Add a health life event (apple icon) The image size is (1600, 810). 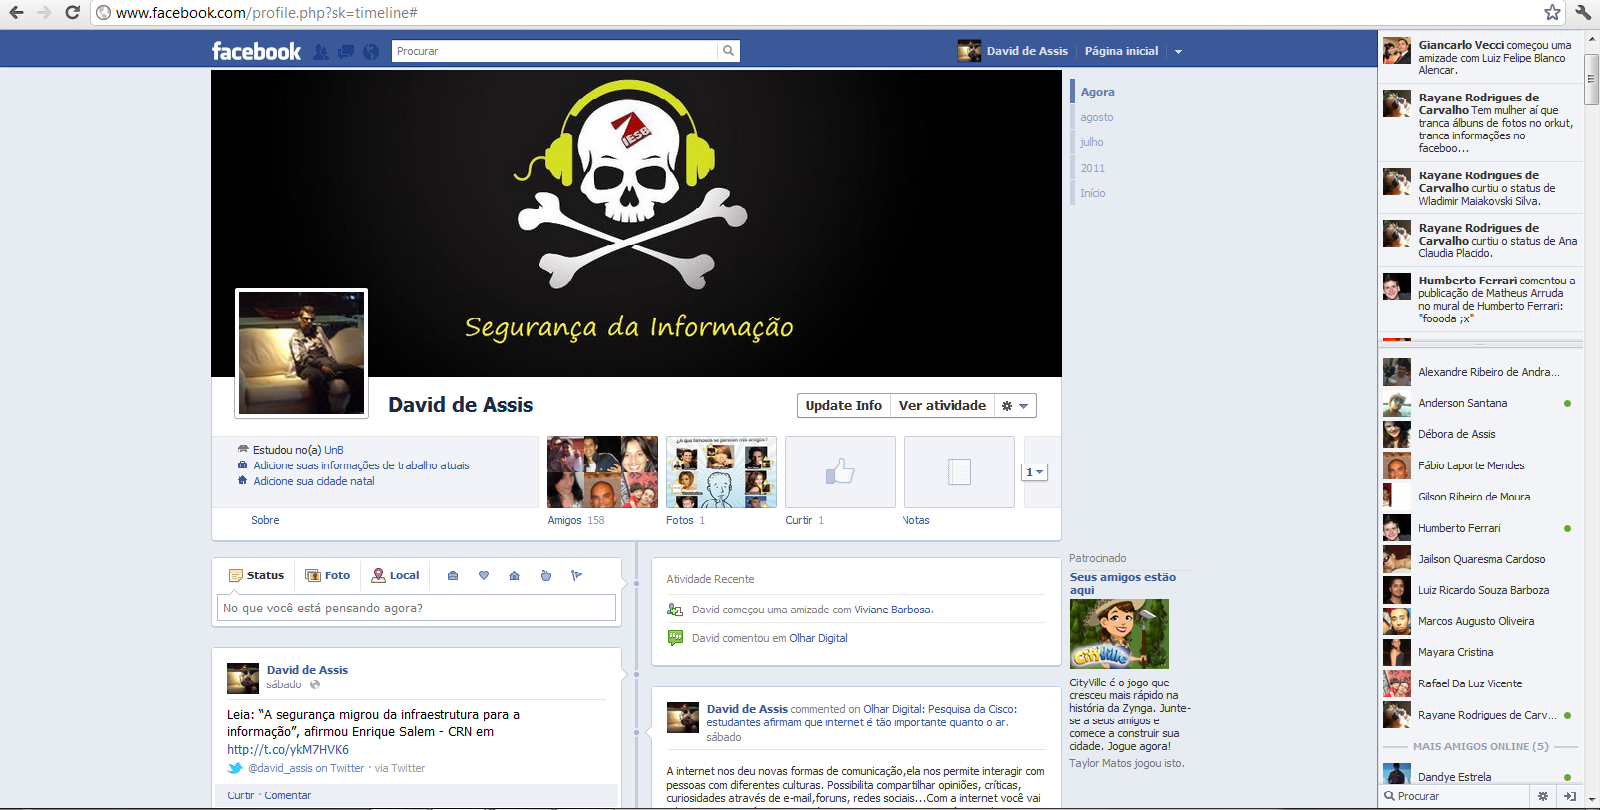(x=546, y=576)
